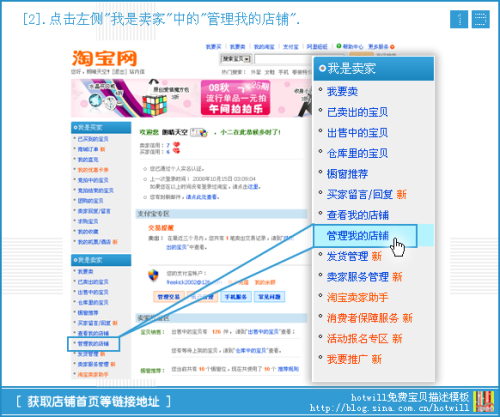Open 求购宝贝 in the buyer sidebar
Screen dimensions: 500x417
point(88,221)
